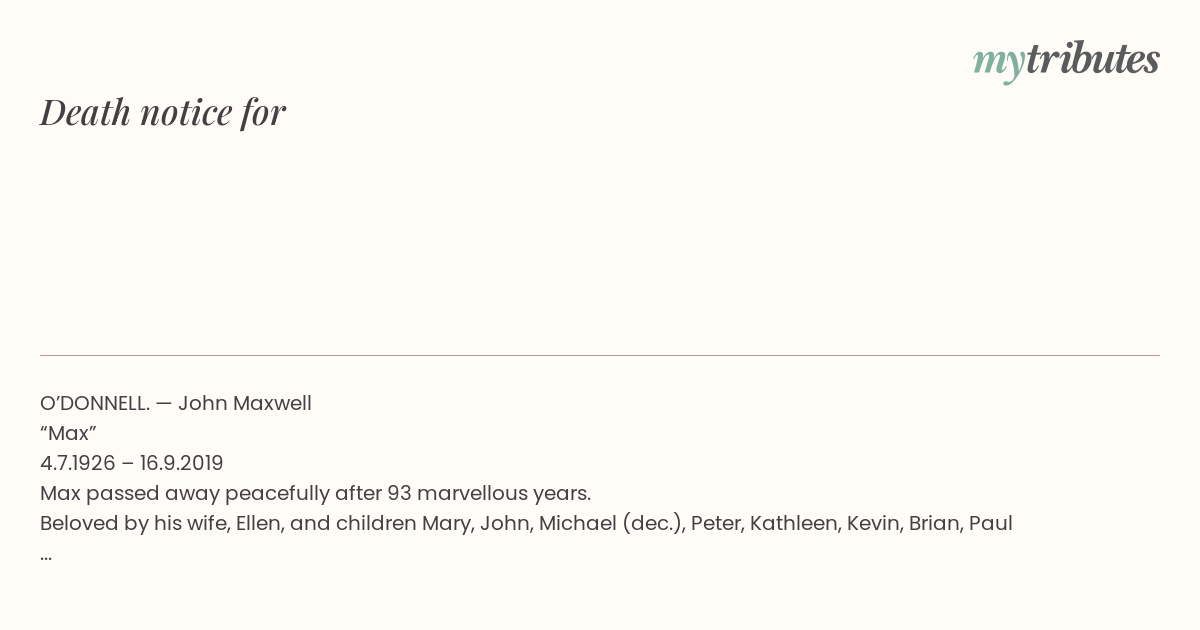Screen dimensions: 1200x630
Task: Click the date '16.9.2019'
Action: point(181,463)
